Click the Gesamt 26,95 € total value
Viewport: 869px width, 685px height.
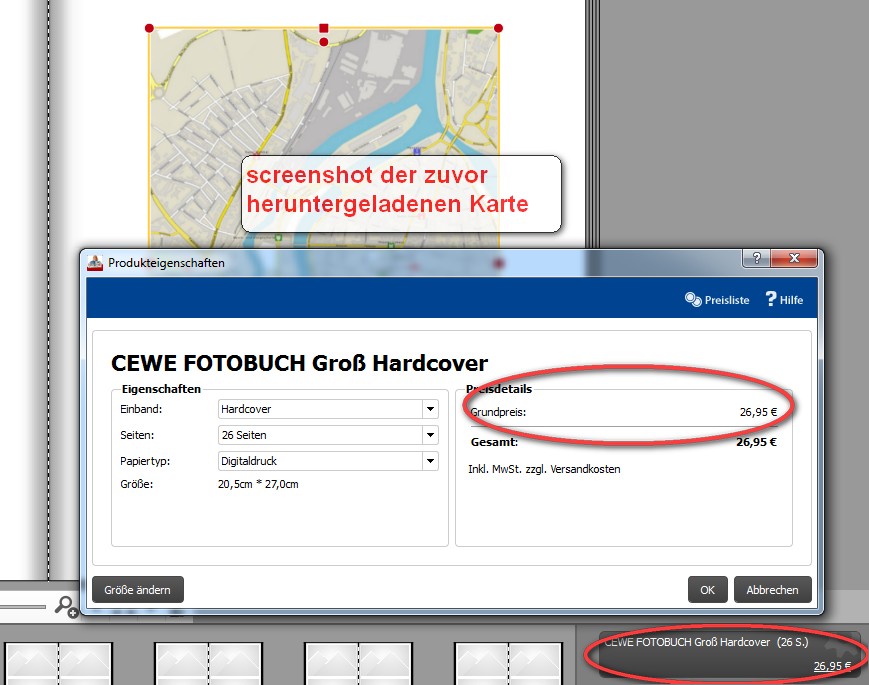point(756,442)
